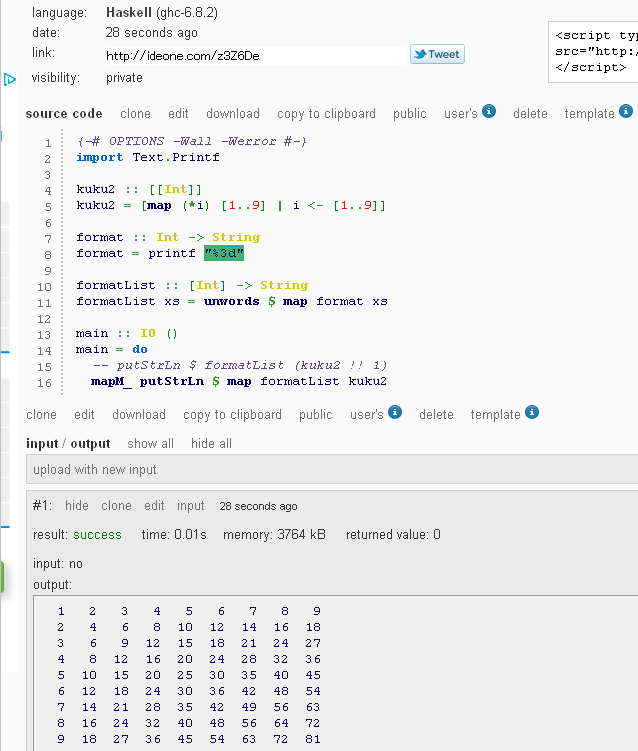Edit run #1

click(x=154, y=506)
